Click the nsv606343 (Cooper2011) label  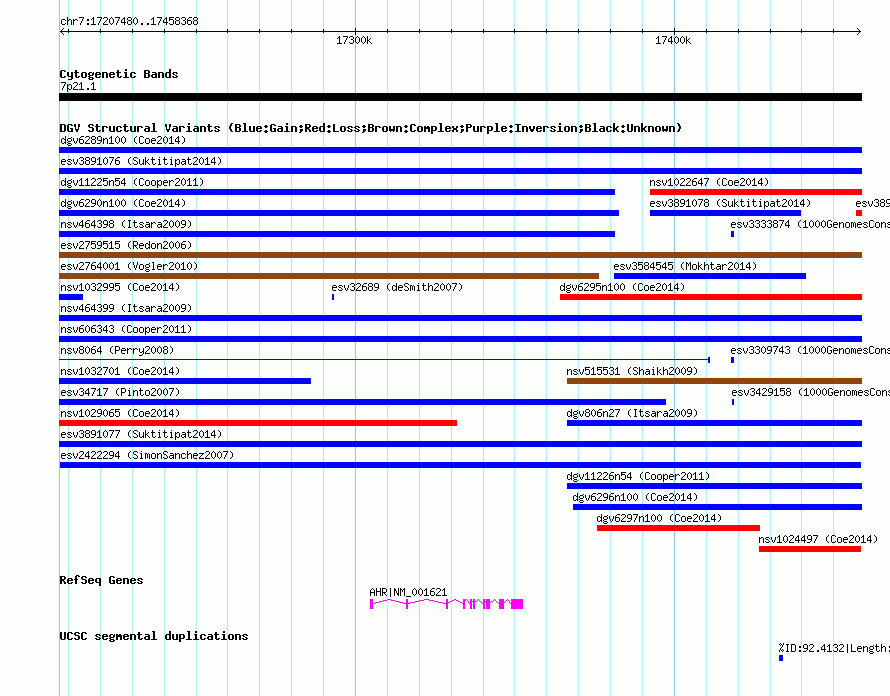(126, 329)
